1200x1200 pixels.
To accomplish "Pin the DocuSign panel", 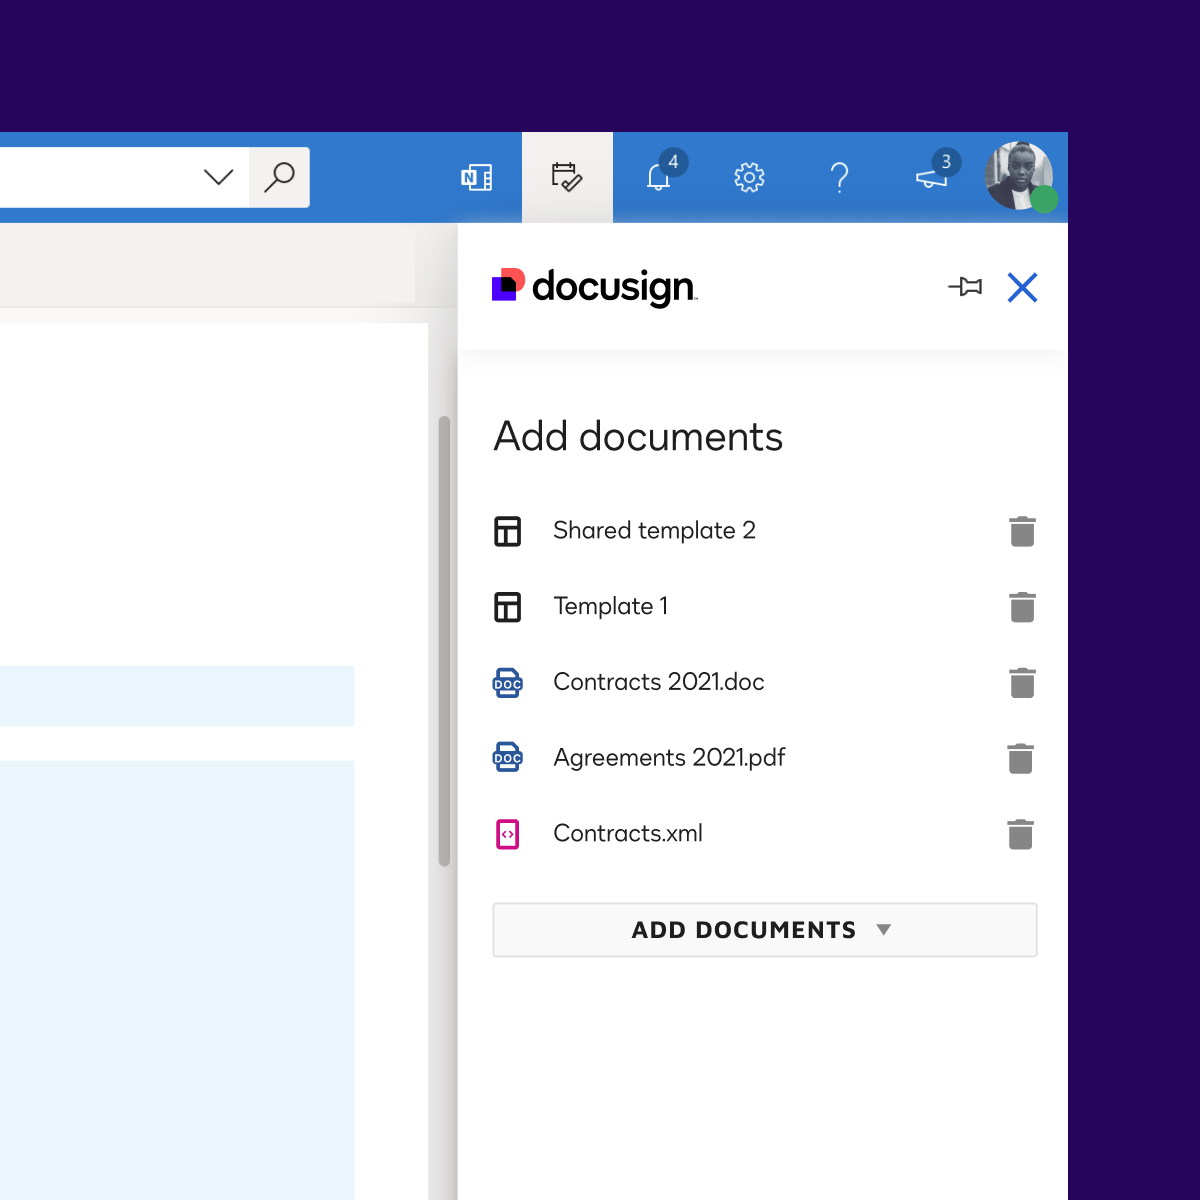I will pyautogui.click(x=965, y=287).
